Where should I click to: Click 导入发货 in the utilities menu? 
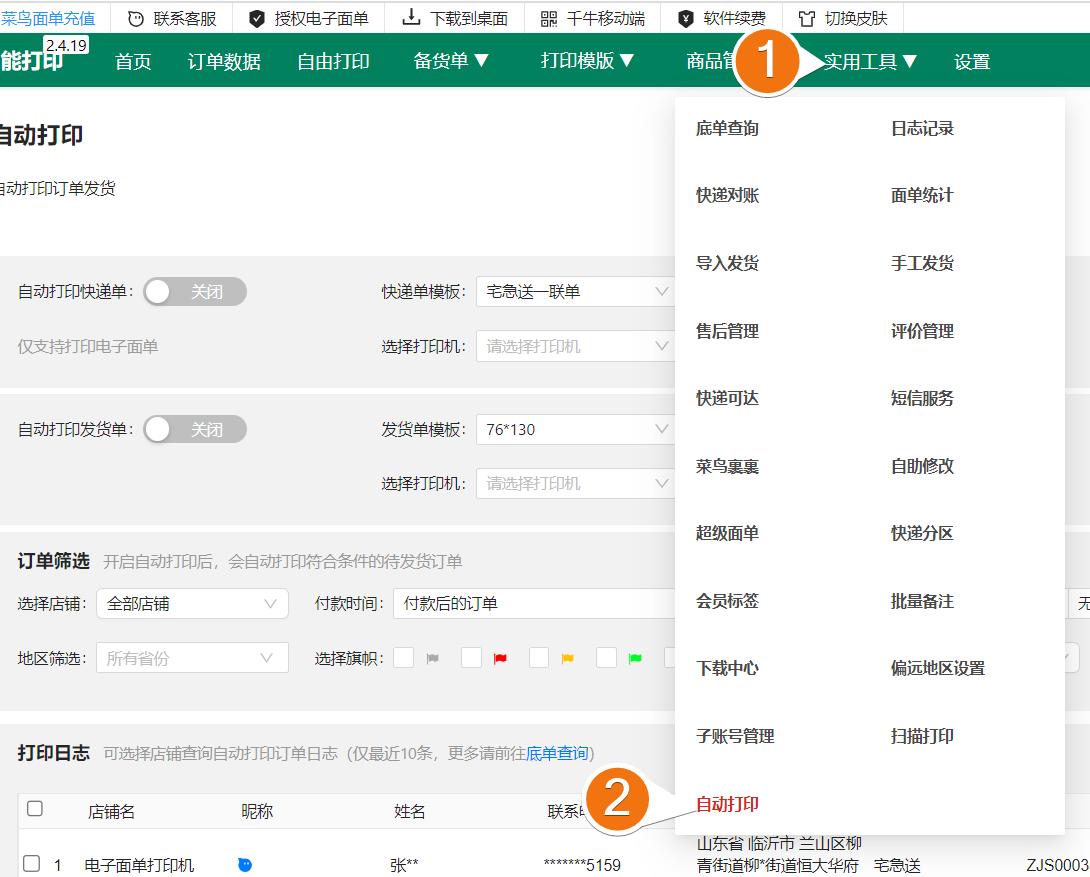[x=727, y=263]
